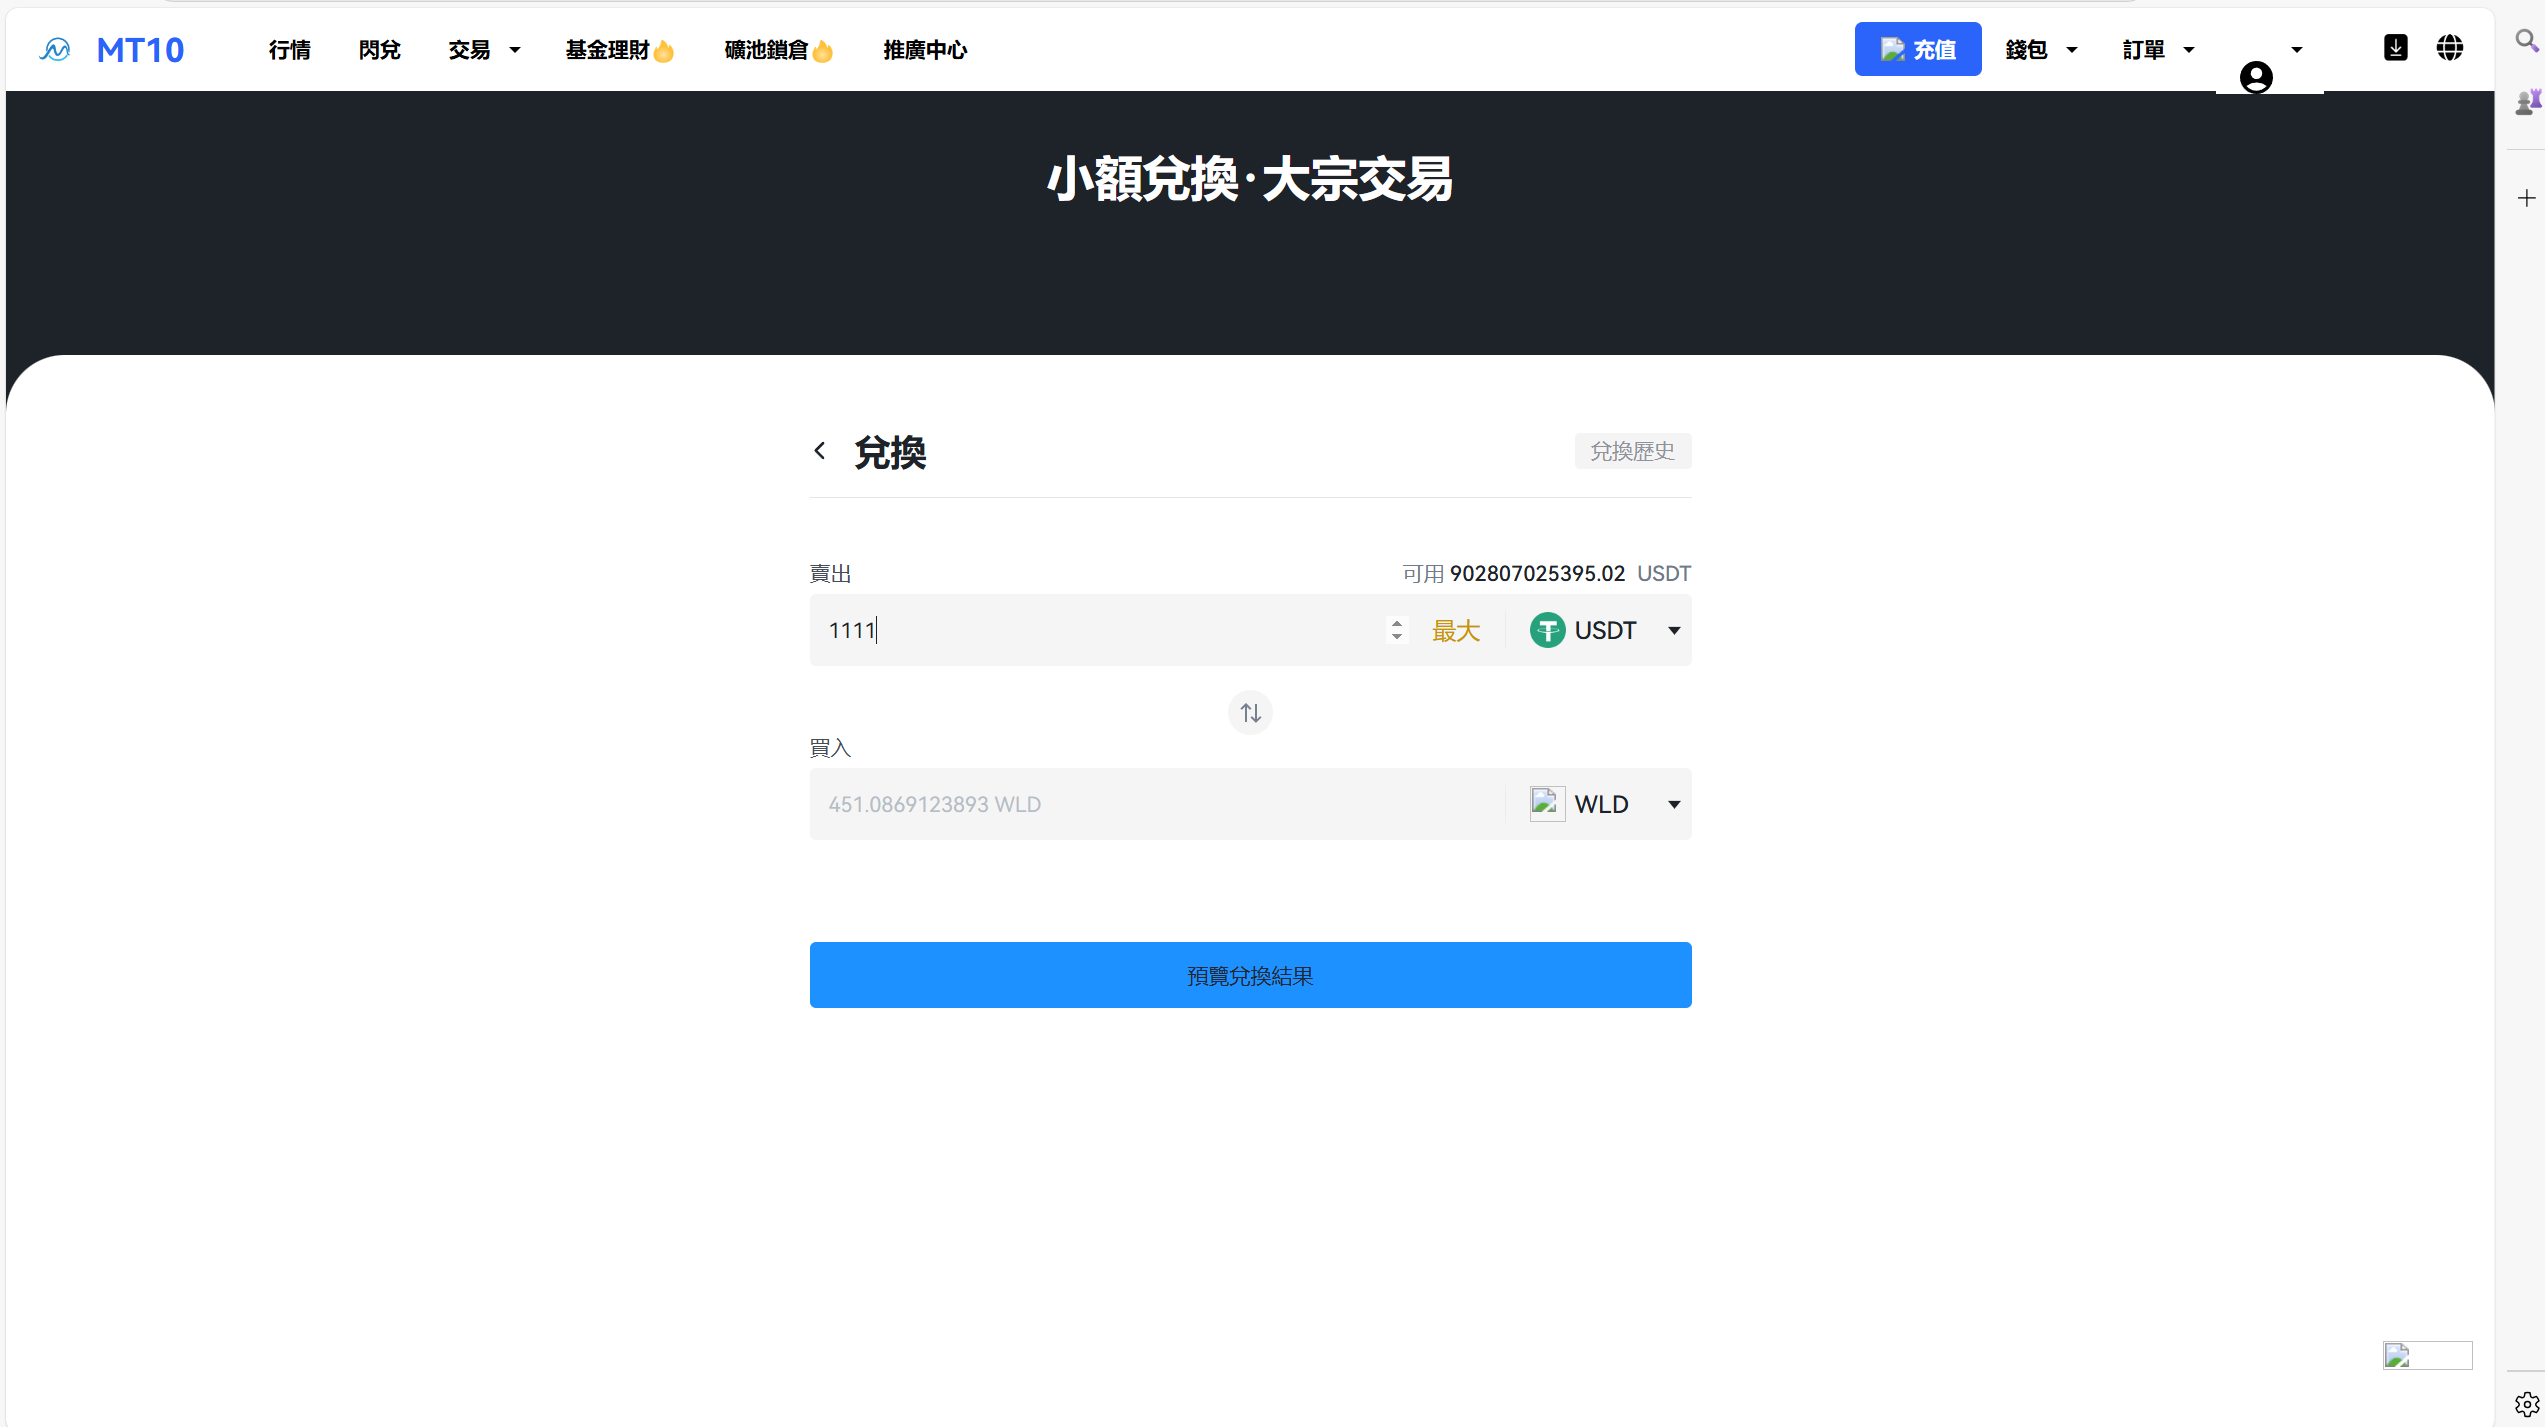Click the 最大 max amount link
The width and height of the screenshot is (2545, 1427).
pos(1455,630)
